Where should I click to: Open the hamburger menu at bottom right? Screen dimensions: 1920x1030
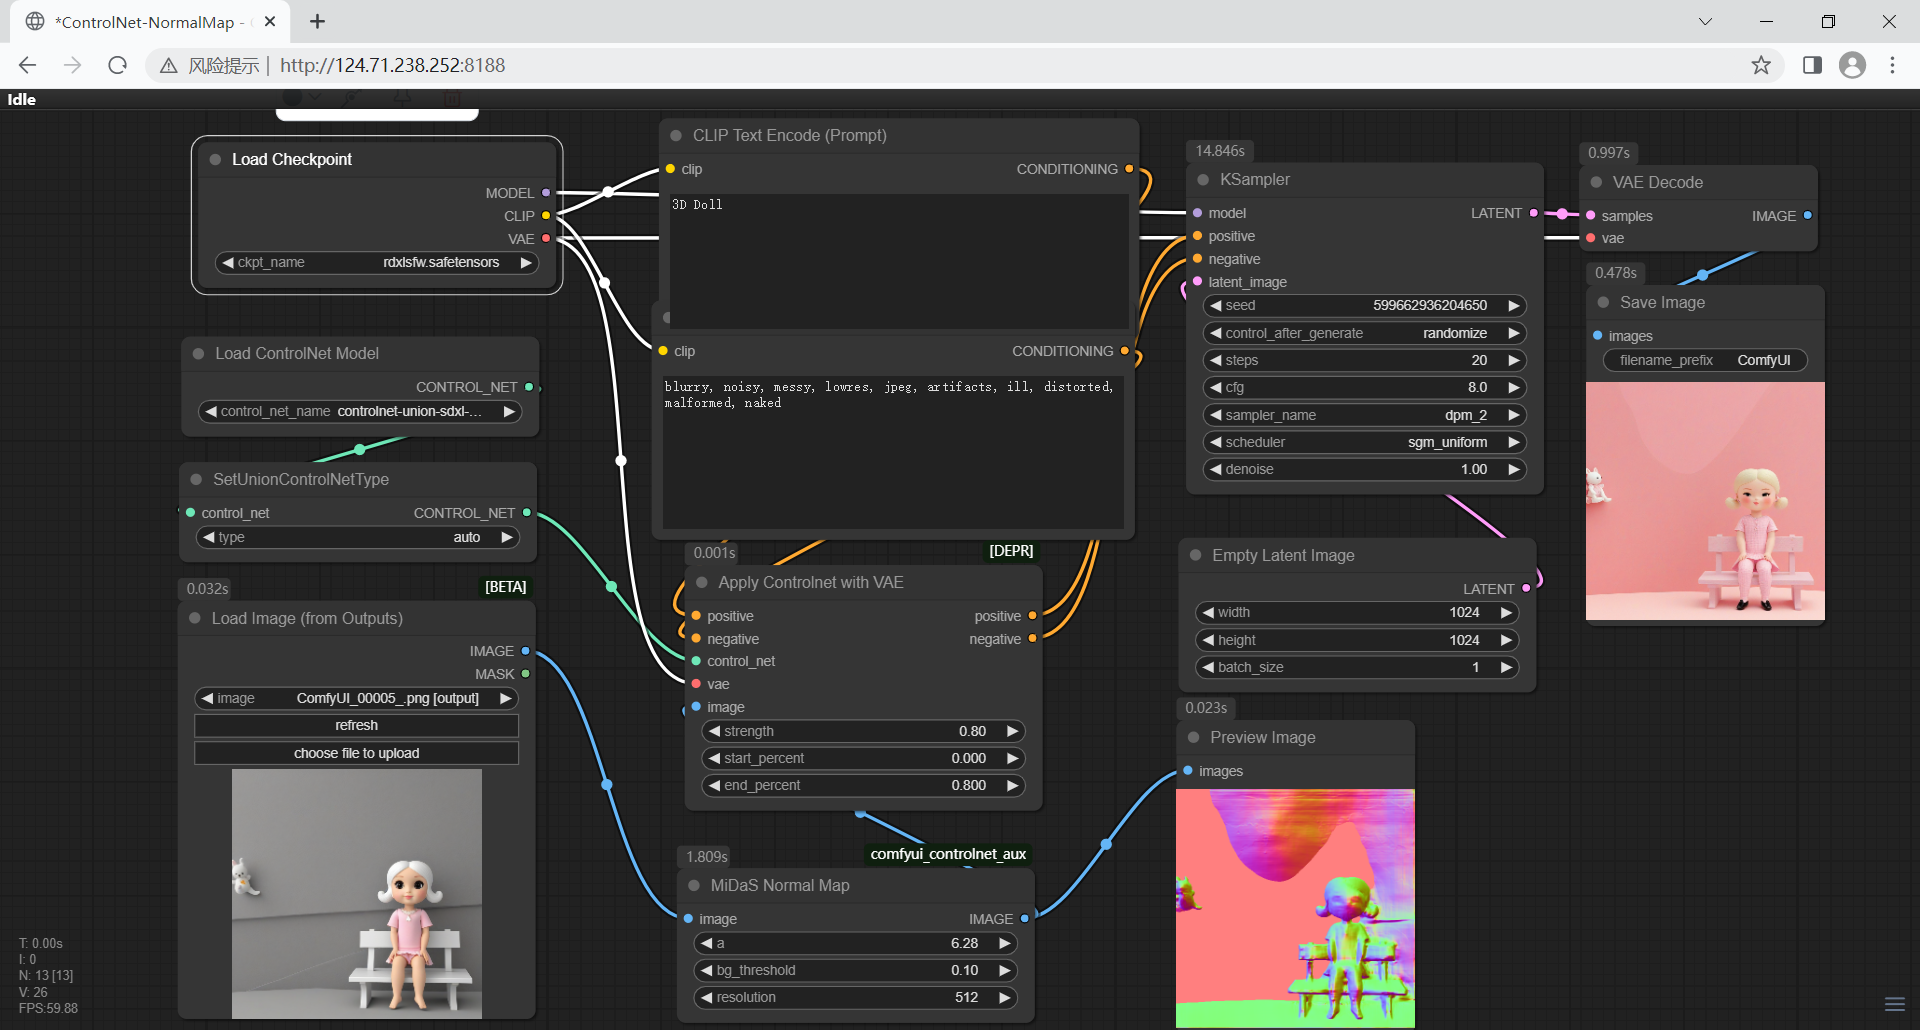pos(1894,1004)
